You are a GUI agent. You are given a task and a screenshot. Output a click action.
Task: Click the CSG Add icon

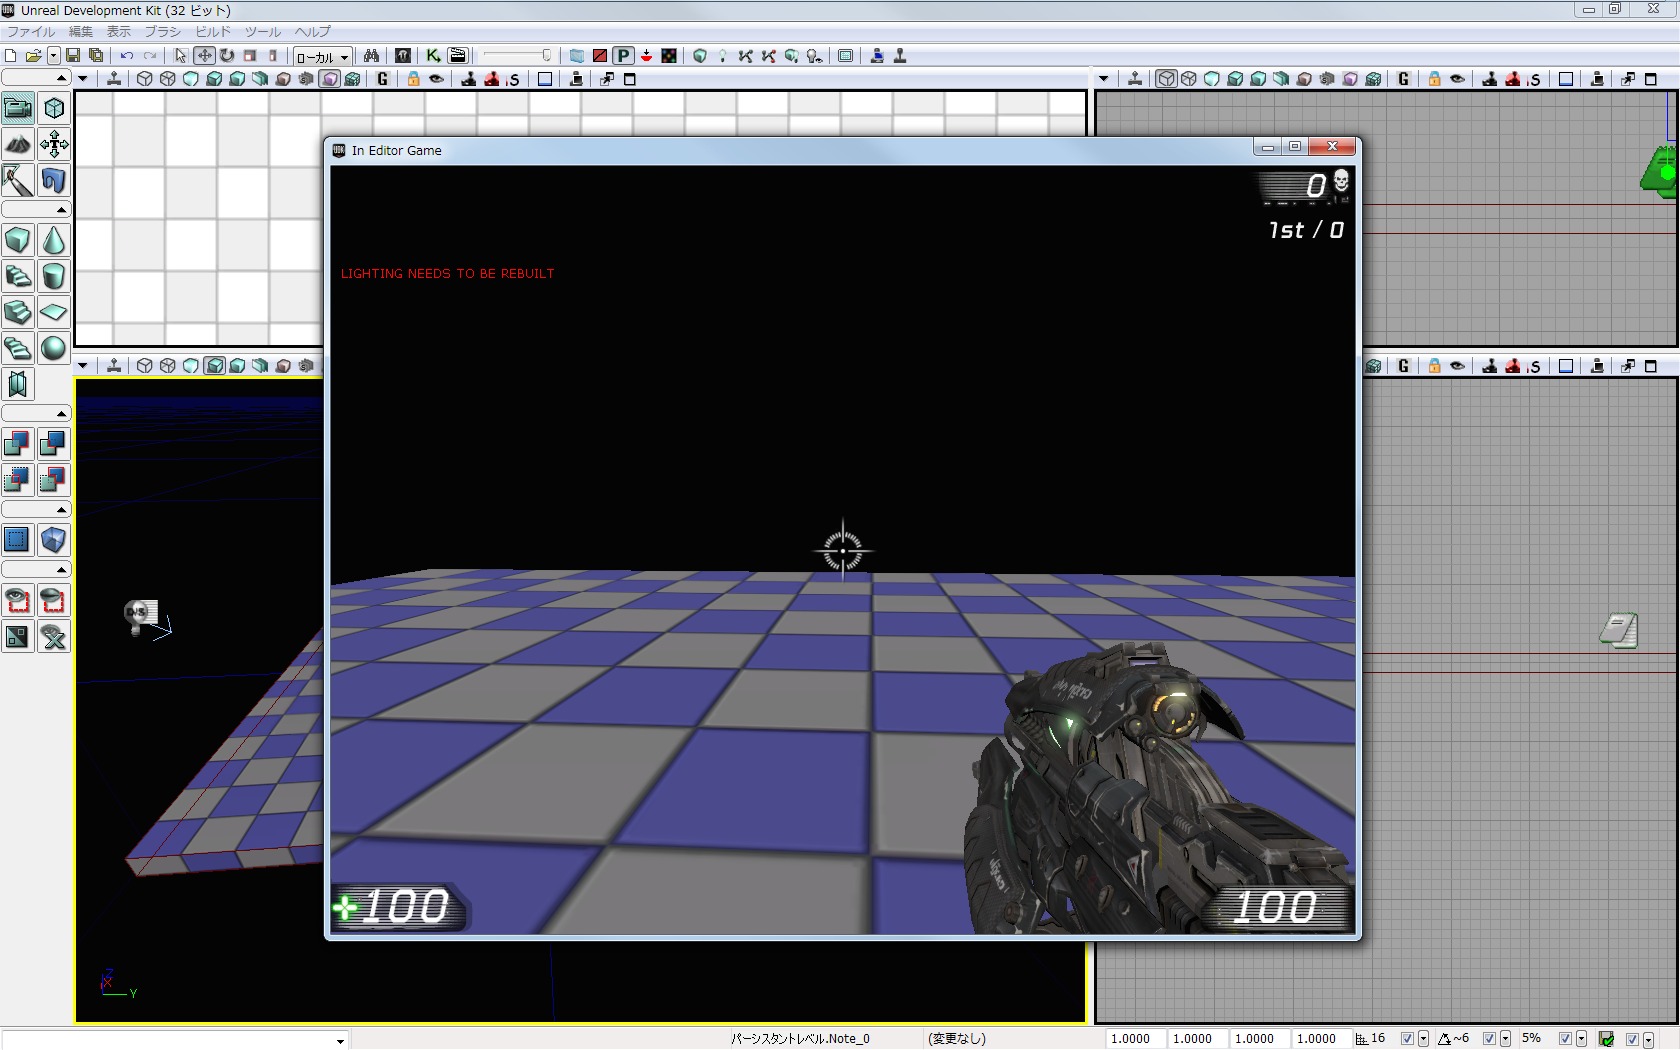click(18, 444)
